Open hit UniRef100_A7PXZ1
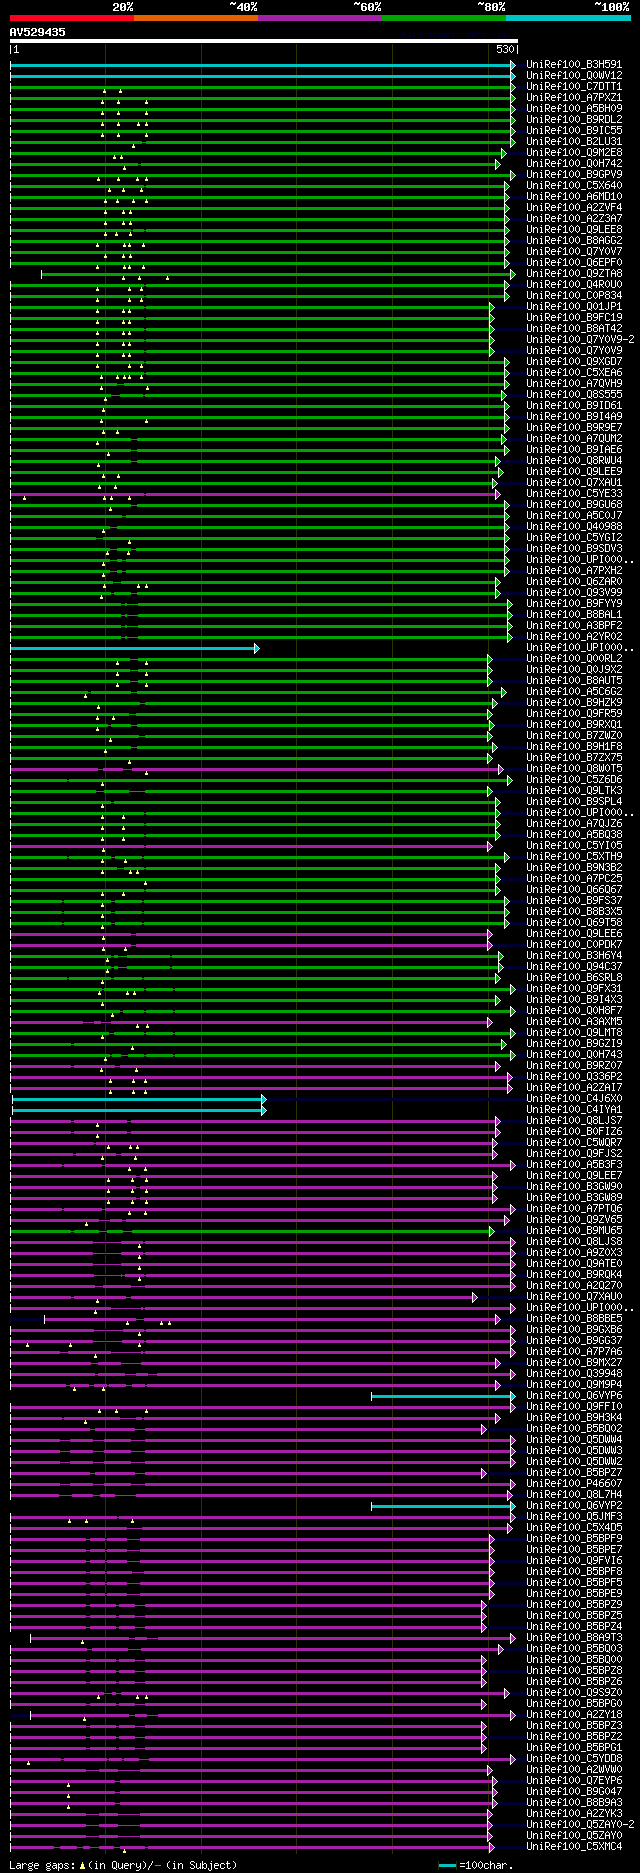This screenshot has width=640, height=1873. pyautogui.click(x=574, y=98)
